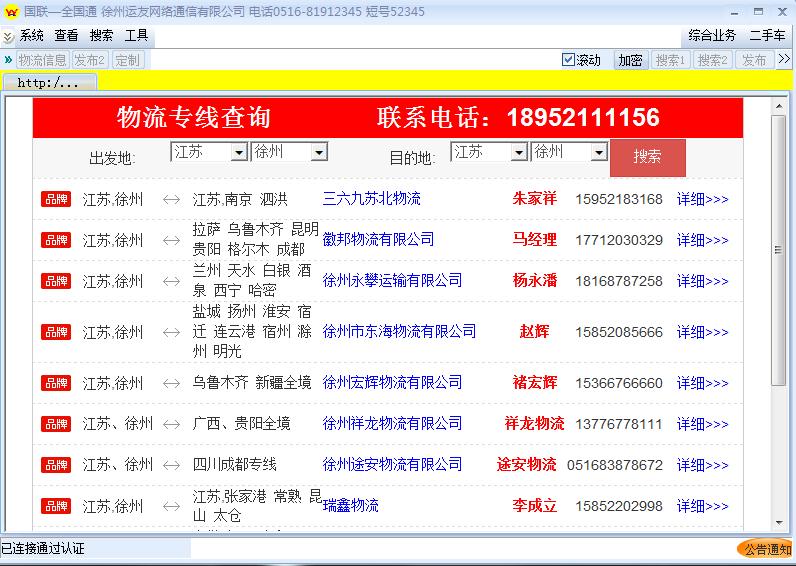Open 徐州宏辉物流有限公司 company link
The width and height of the screenshot is (796, 566).
392,382
